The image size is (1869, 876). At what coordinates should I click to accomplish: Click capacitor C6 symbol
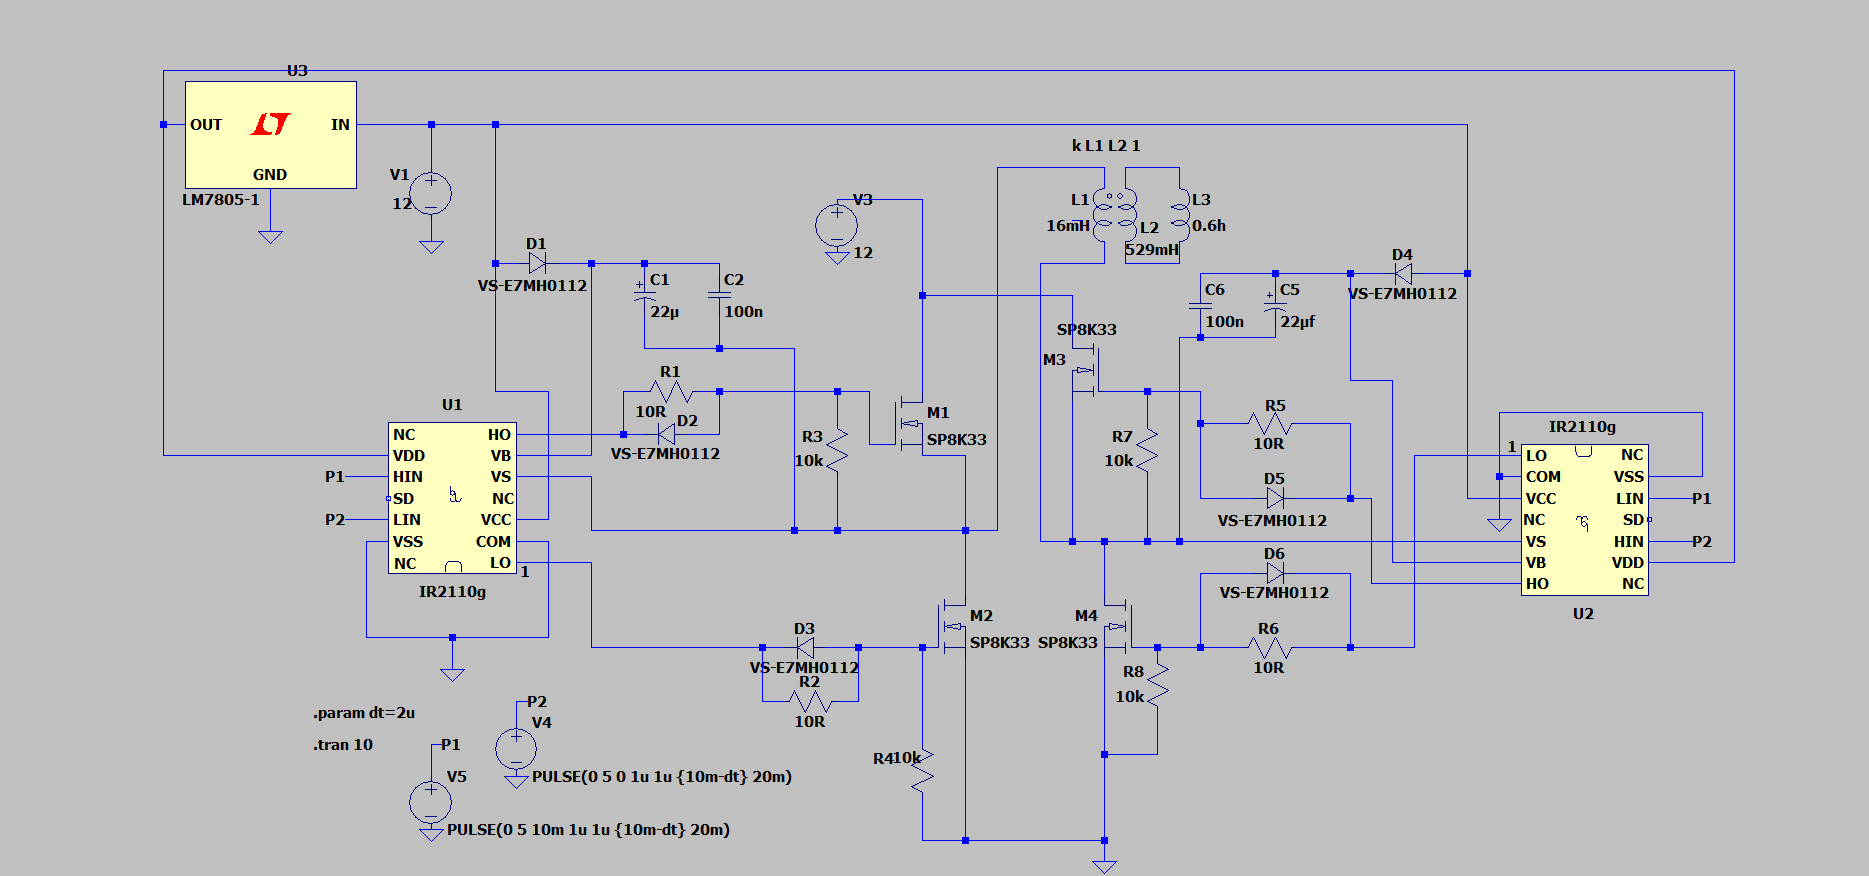point(1200,306)
